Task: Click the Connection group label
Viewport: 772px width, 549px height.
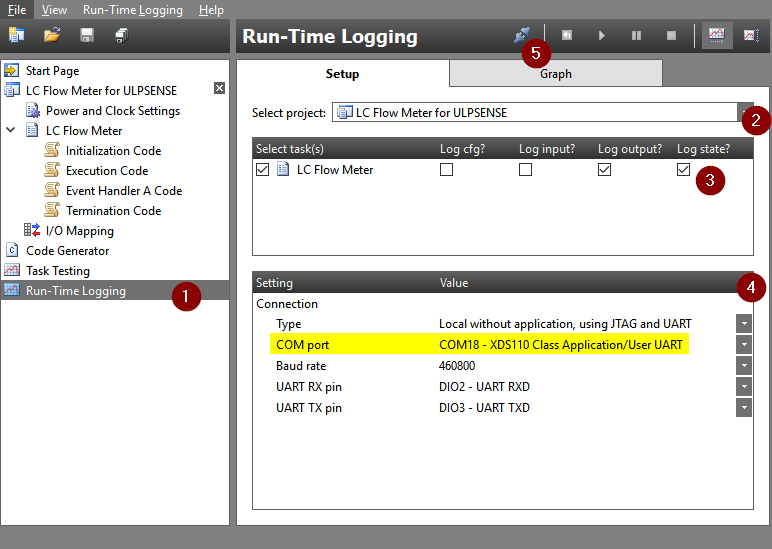Action: pyautogui.click(x=287, y=304)
